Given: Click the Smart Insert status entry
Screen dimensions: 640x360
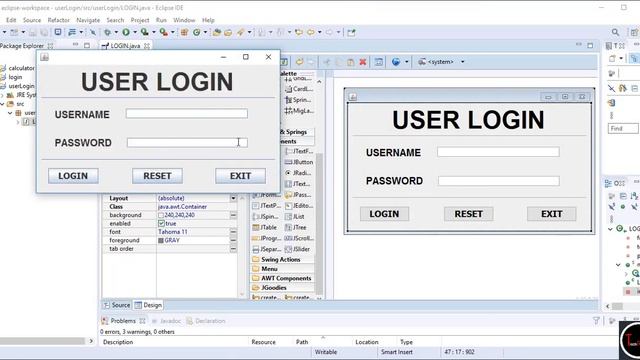Looking at the screenshot, I should [x=397, y=352].
